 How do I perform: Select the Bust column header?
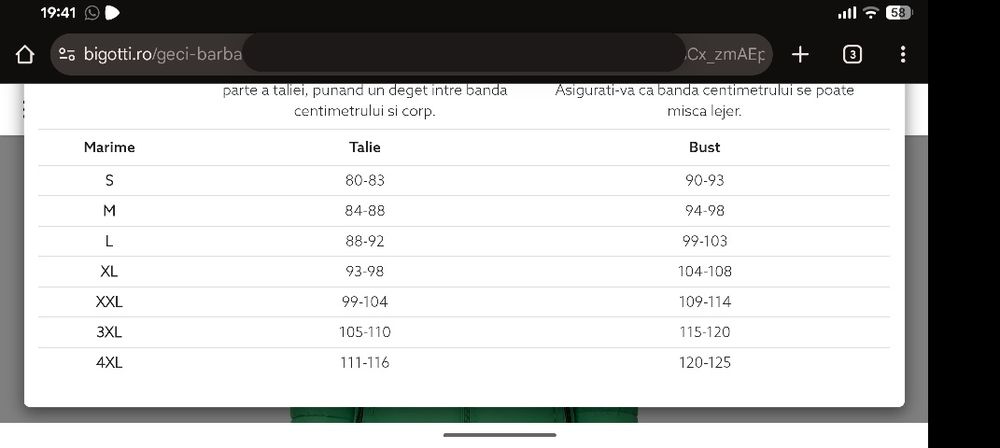click(704, 147)
